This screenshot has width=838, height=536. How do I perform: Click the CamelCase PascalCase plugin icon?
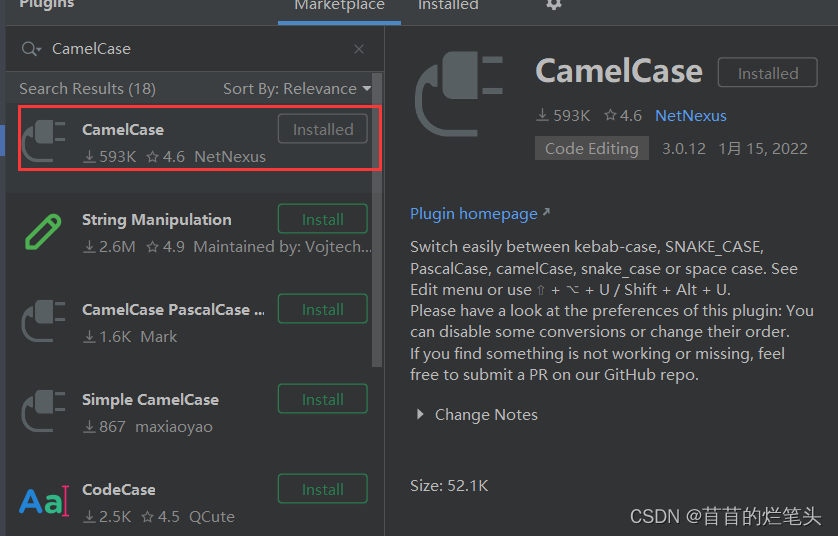point(44,321)
